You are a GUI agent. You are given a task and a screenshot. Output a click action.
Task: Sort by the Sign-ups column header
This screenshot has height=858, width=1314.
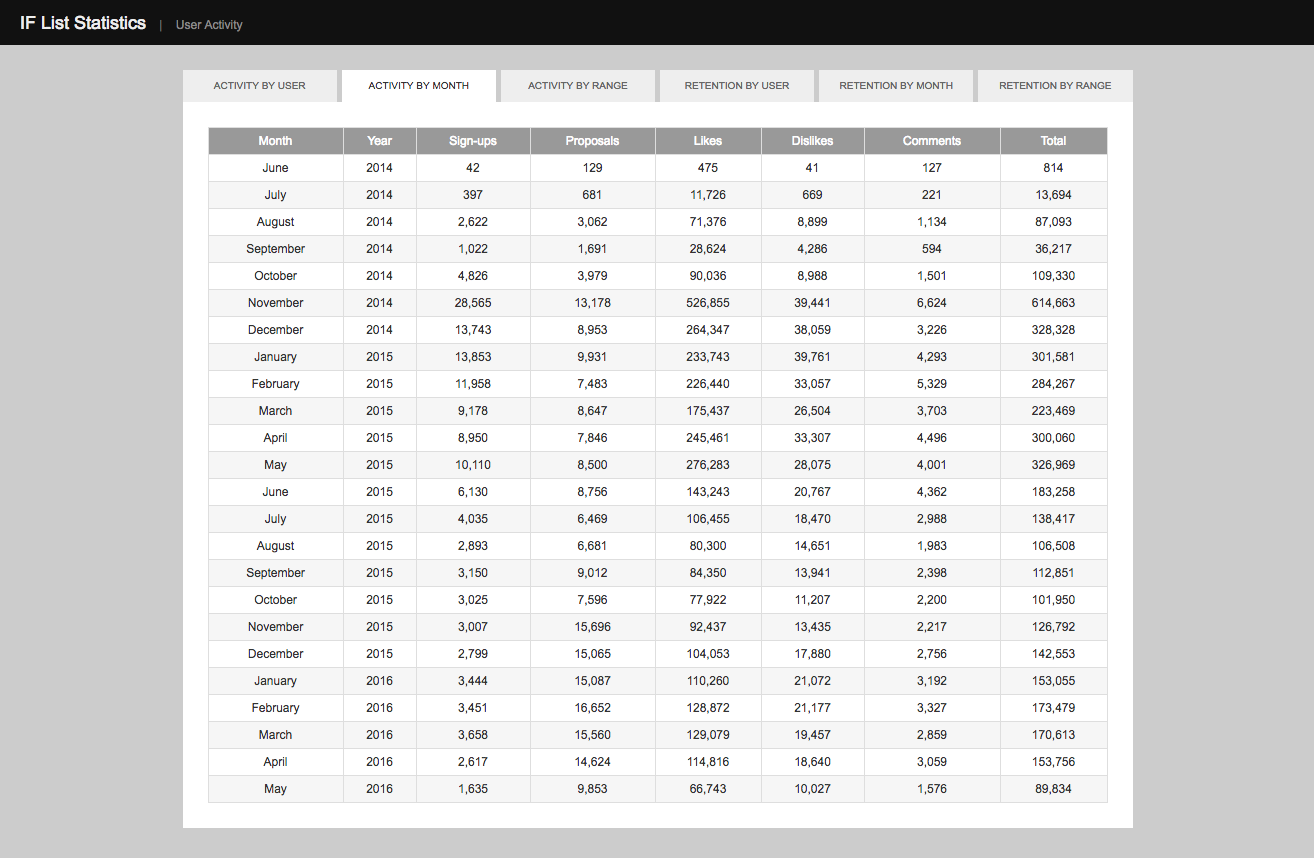[x=473, y=141]
